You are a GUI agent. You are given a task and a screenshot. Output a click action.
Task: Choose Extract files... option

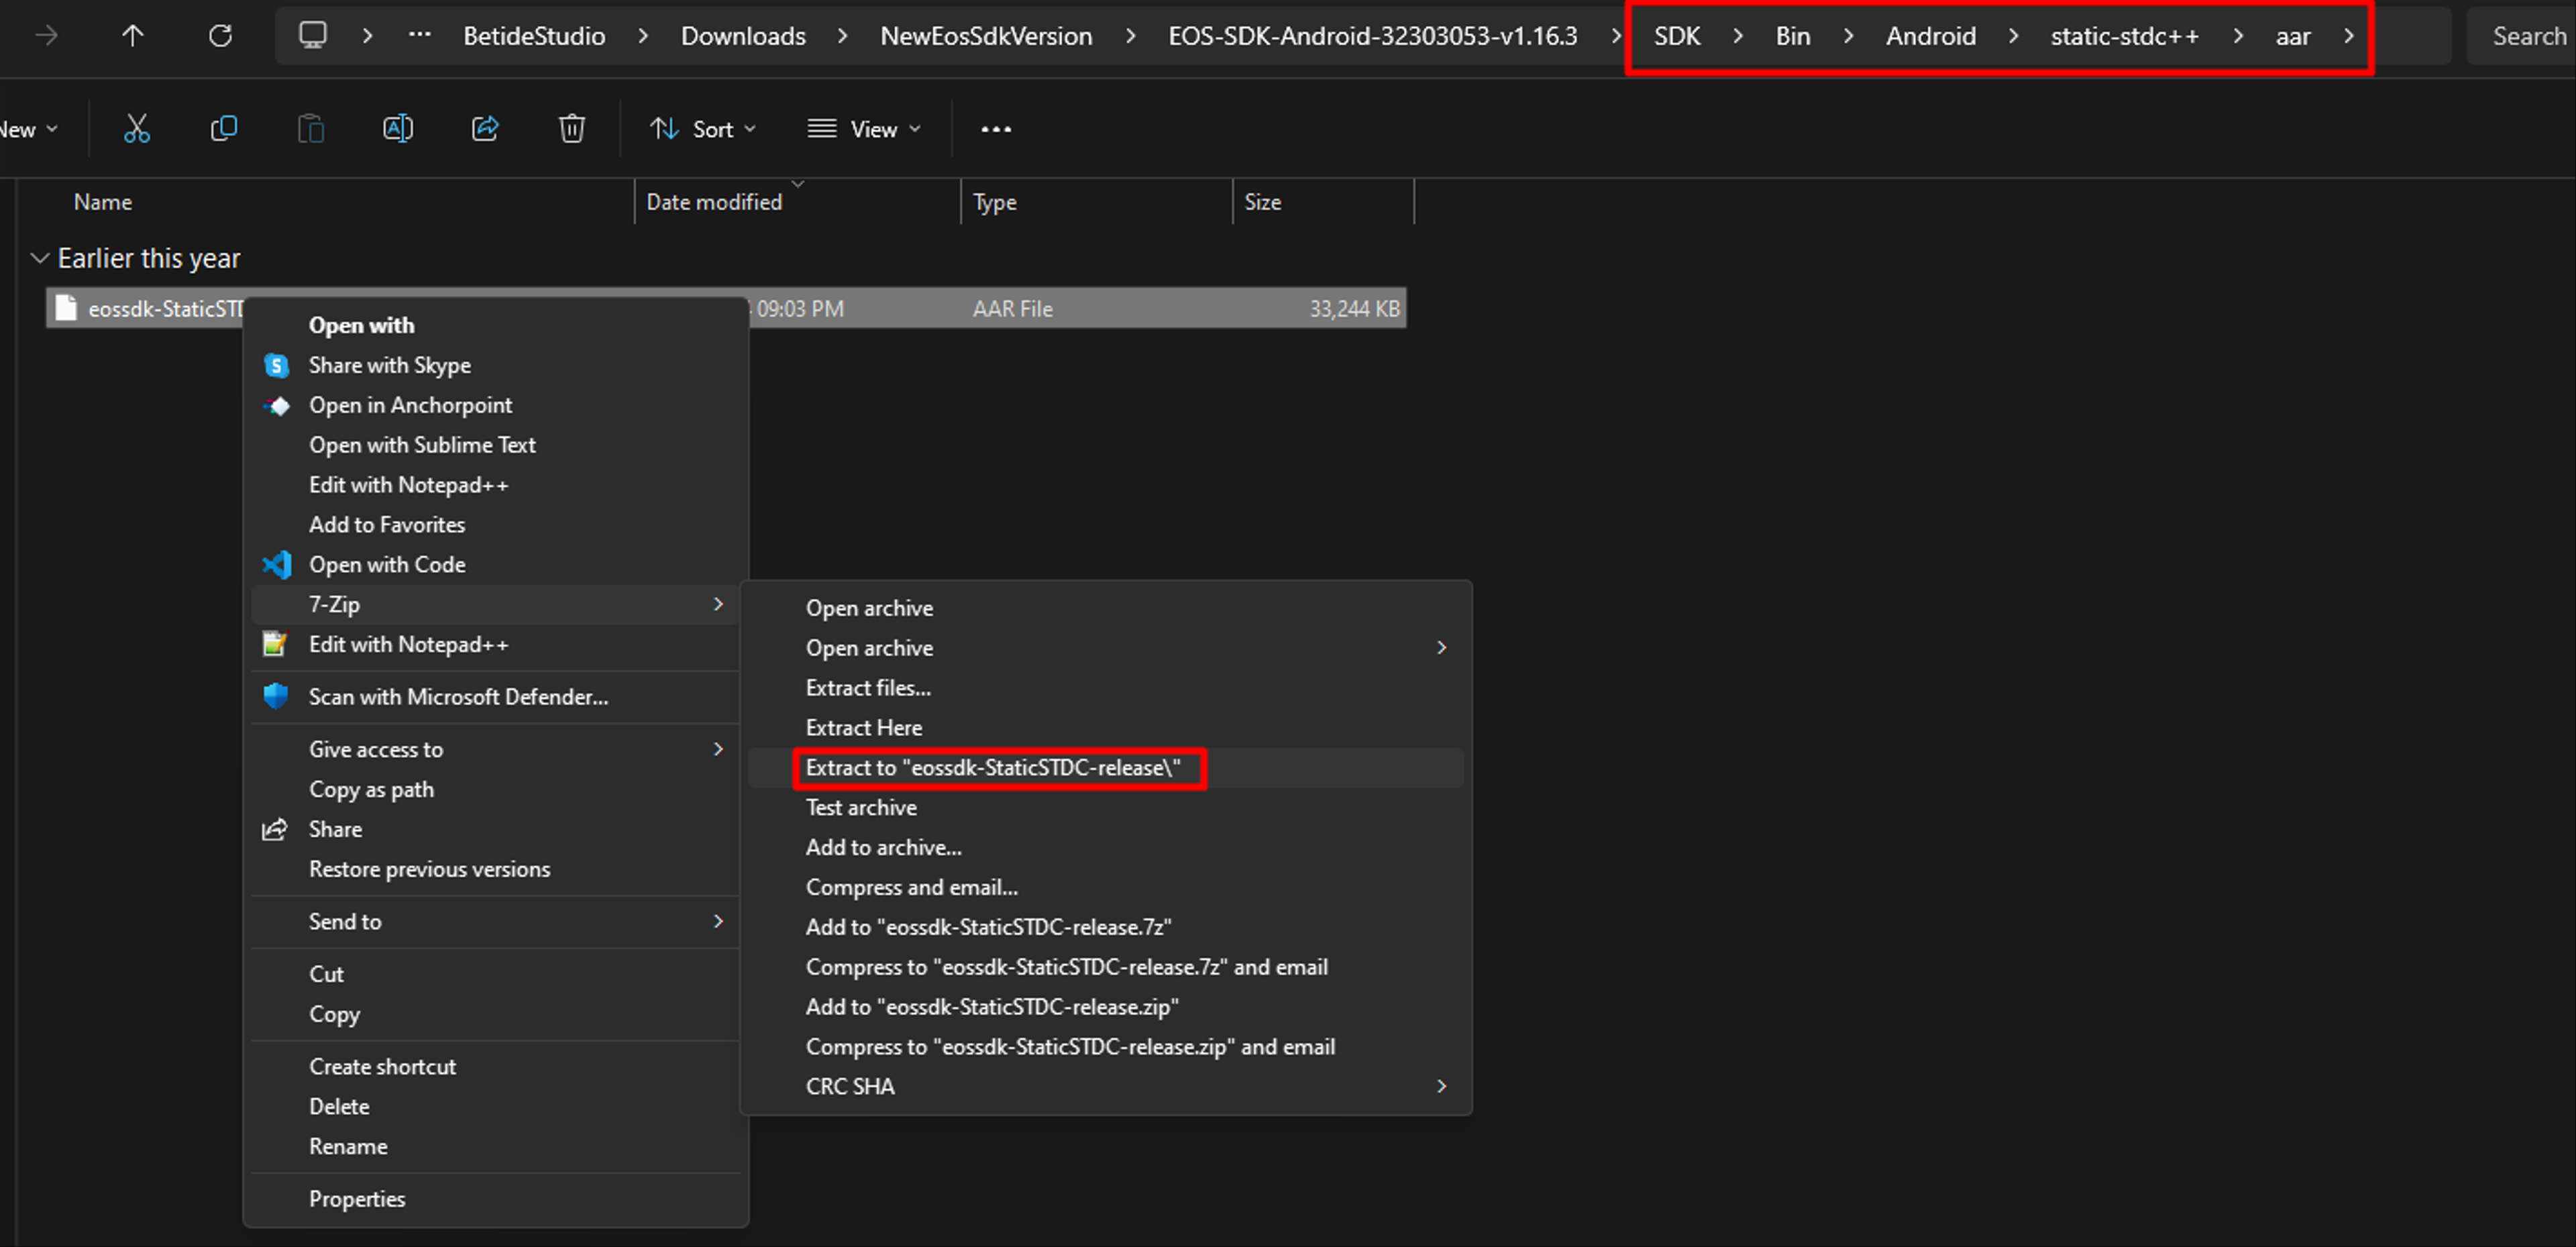coord(1105,688)
